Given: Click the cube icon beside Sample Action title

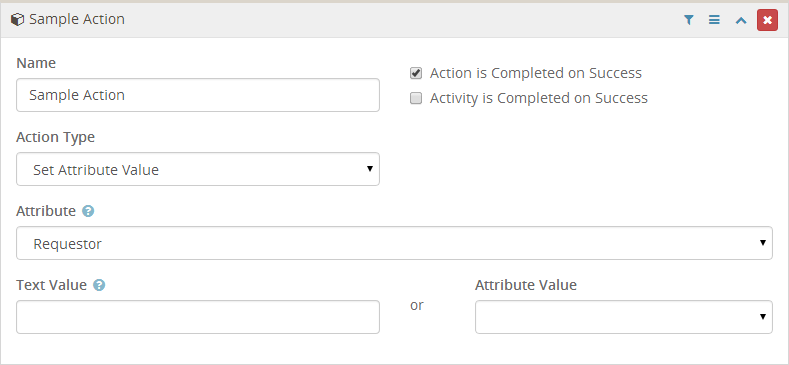Looking at the screenshot, I should click(17, 20).
